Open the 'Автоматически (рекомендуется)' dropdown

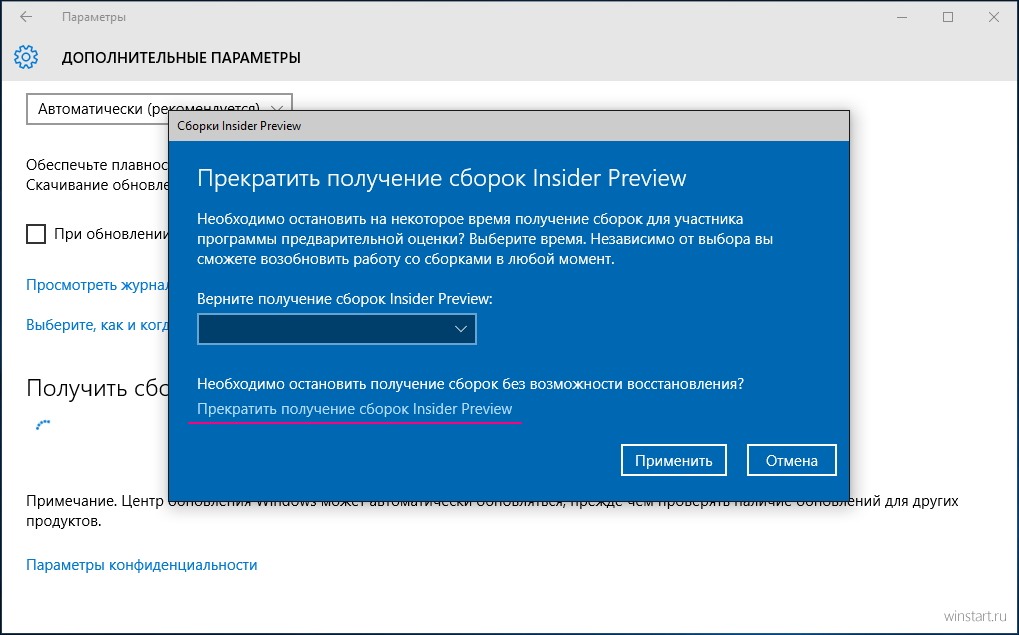pos(159,109)
